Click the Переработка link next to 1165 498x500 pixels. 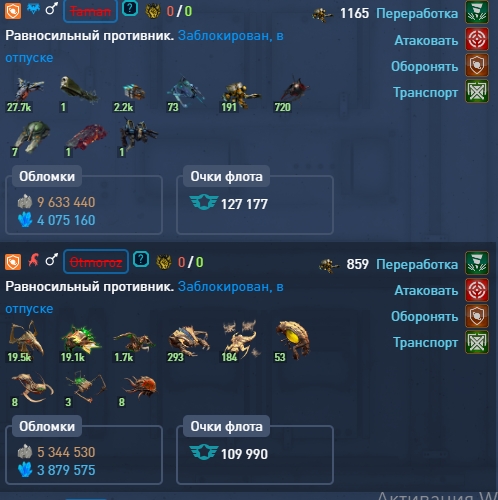point(417,13)
